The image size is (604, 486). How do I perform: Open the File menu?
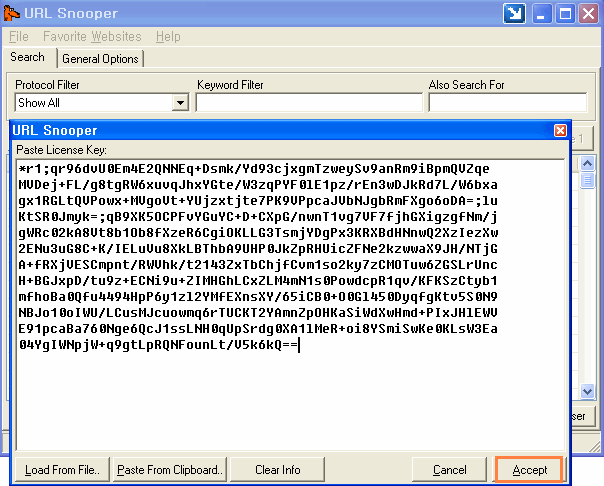pyautogui.click(x=18, y=37)
